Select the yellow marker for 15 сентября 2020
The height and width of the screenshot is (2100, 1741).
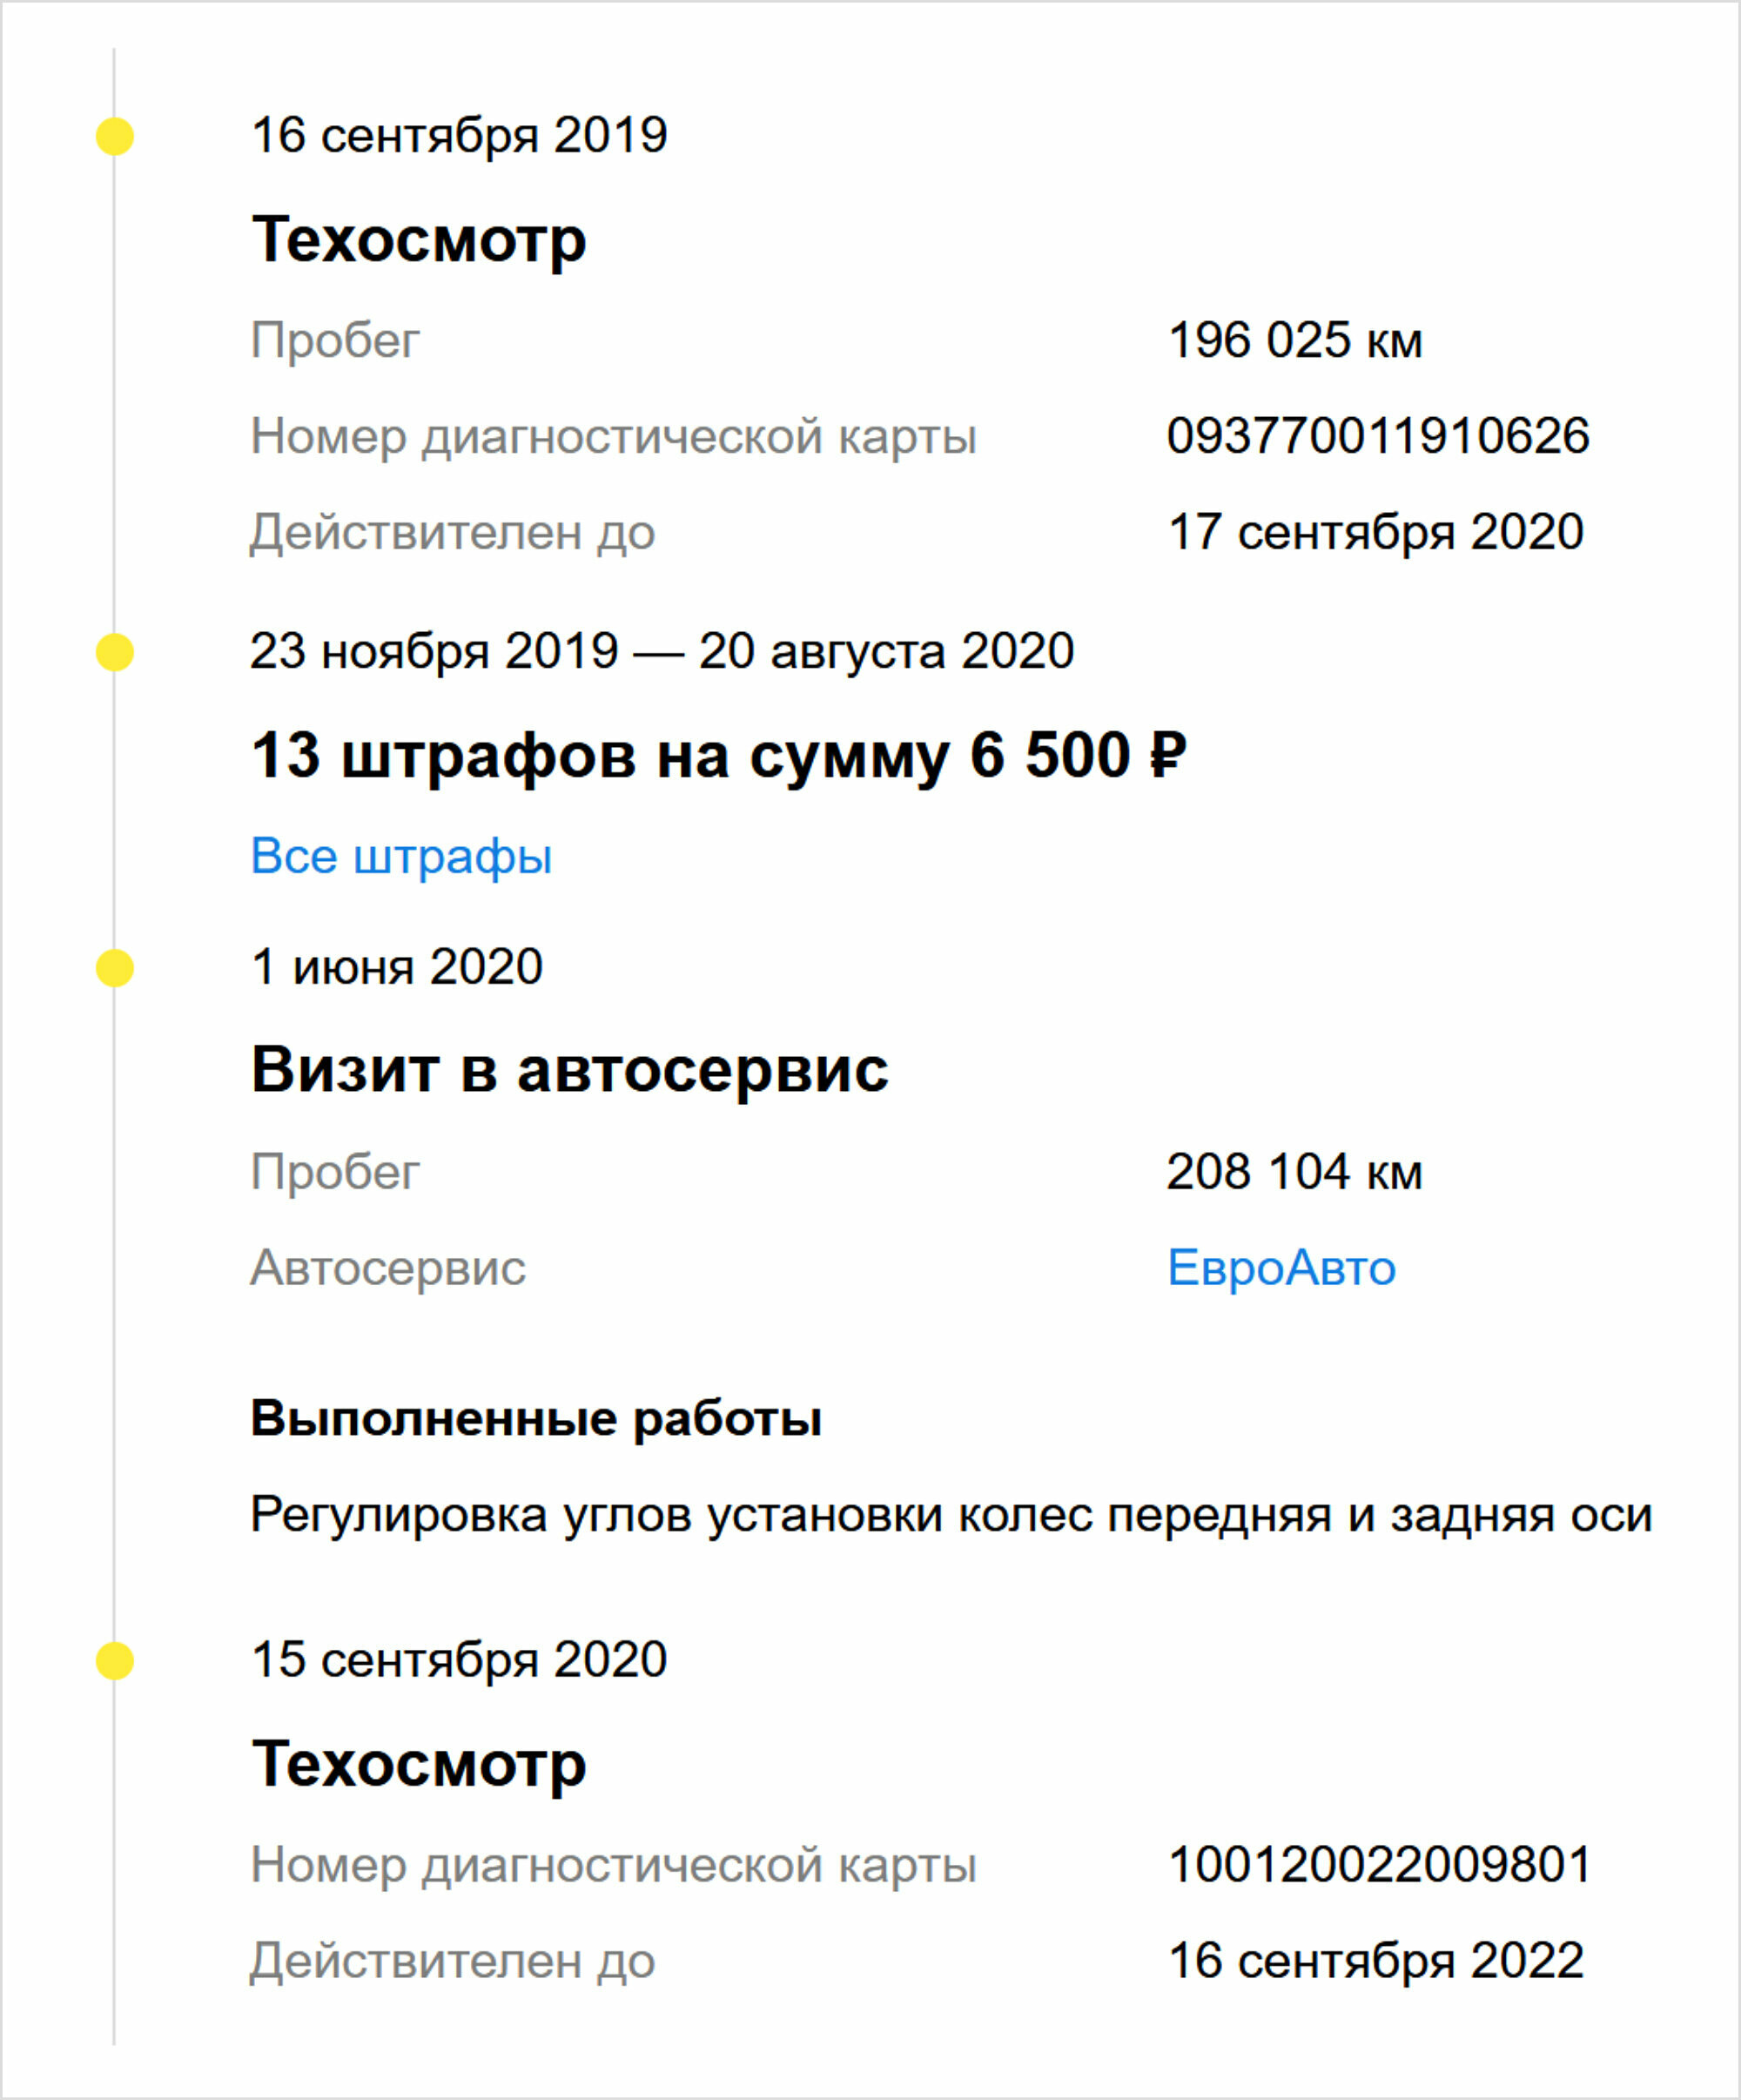click(115, 1661)
